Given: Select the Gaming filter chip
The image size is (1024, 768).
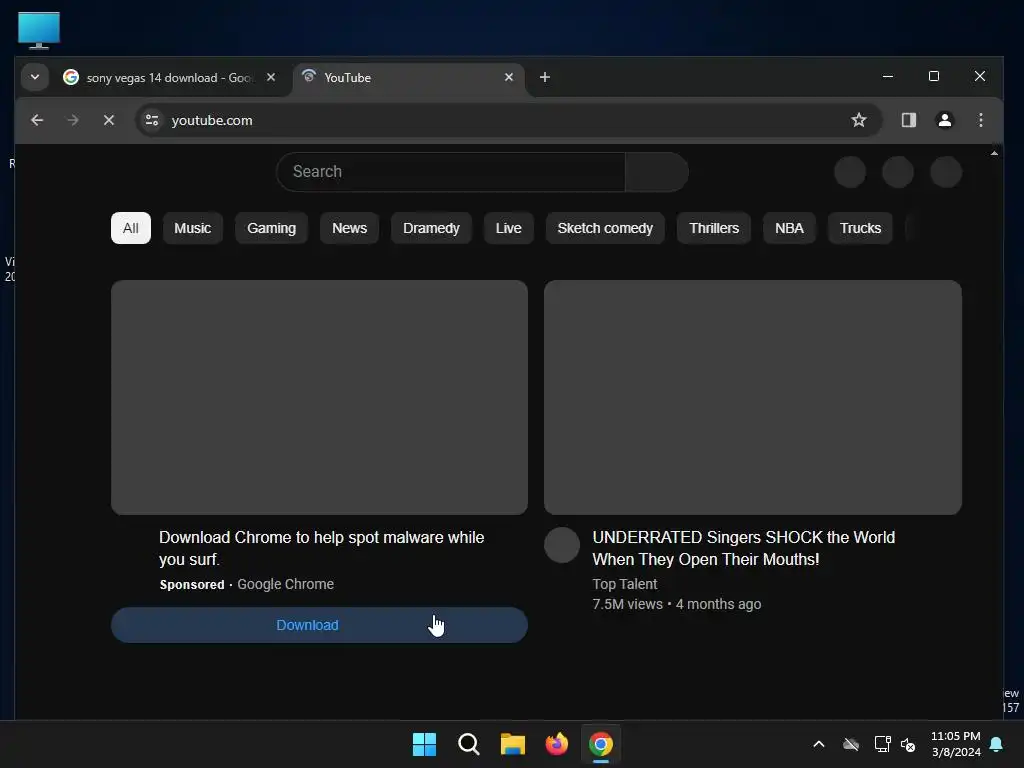Looking at the screenshot, I should 272,228.
